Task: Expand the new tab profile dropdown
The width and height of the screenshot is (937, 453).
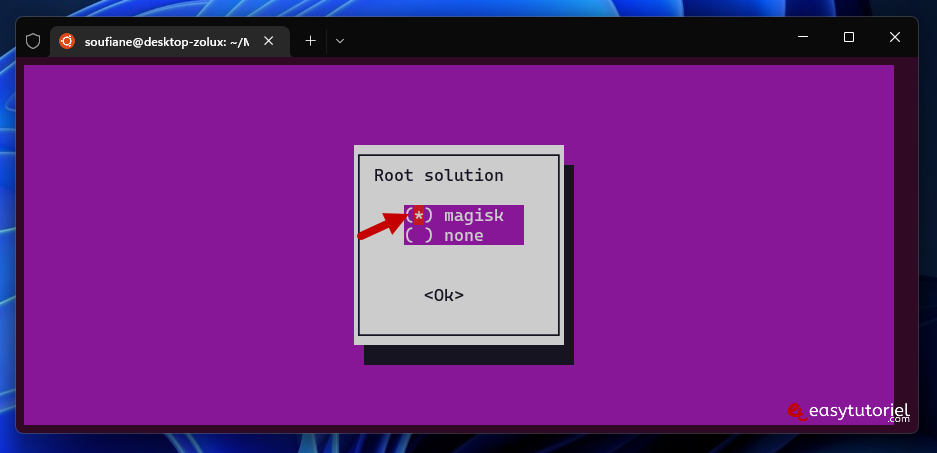Action: 340,41
